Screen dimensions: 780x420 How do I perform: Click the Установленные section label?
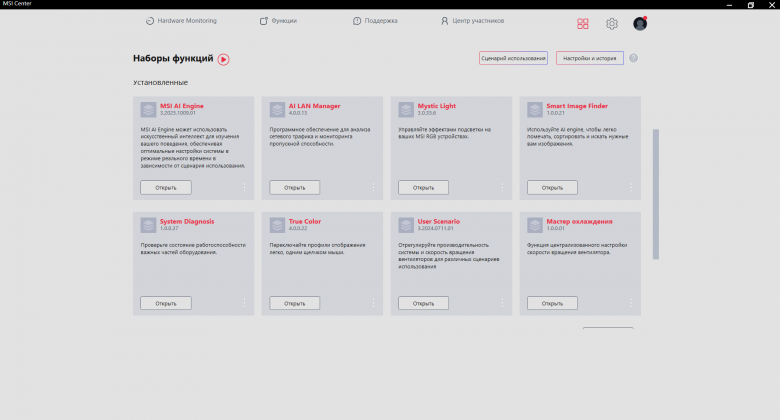pyautogui.click(x=160, y=83)
